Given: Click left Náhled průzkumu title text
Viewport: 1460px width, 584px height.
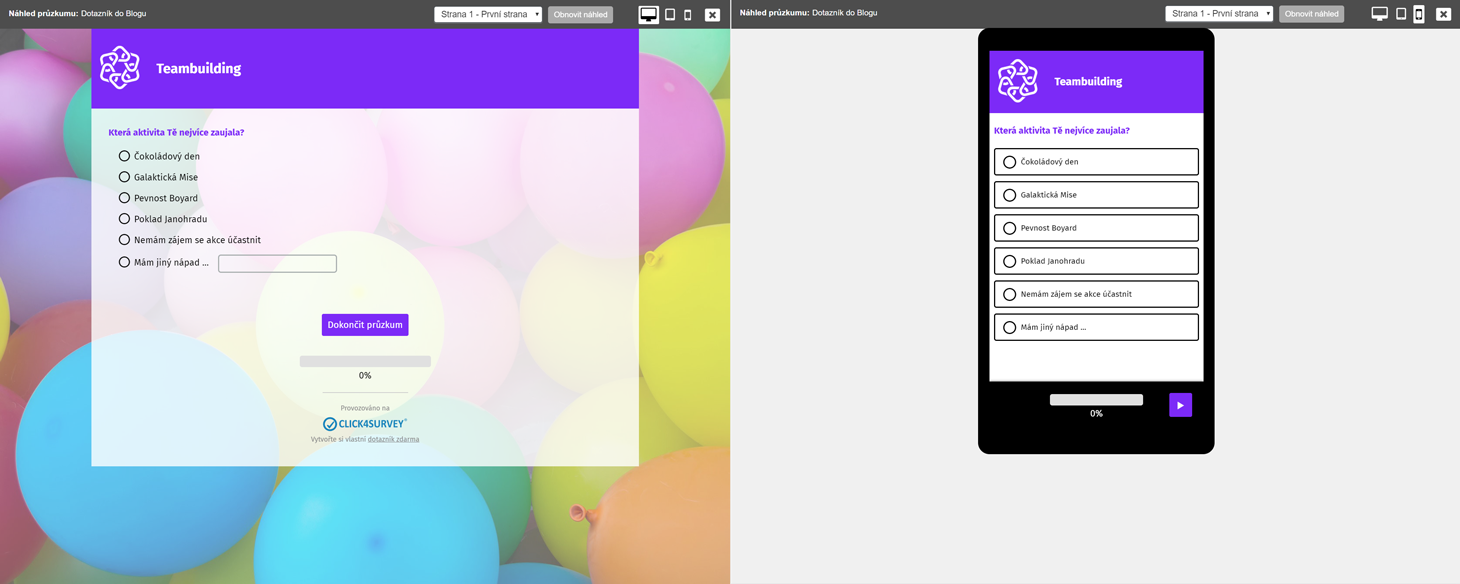Looking at the screenshot, I should [77, 14].
